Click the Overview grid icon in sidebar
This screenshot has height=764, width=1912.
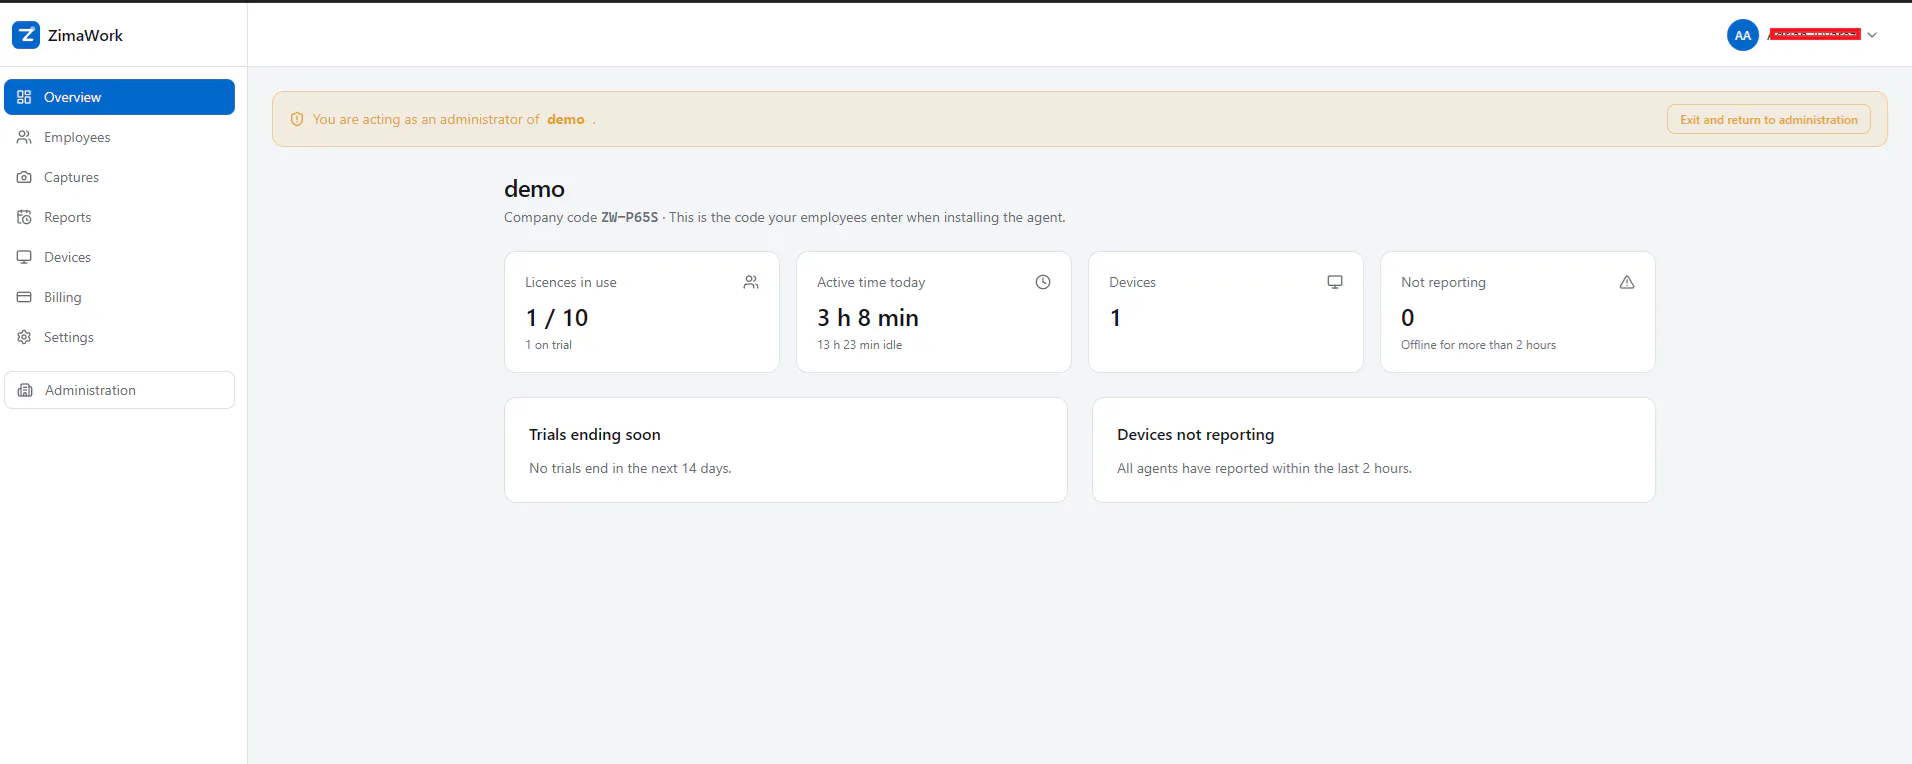pos(24,97)
